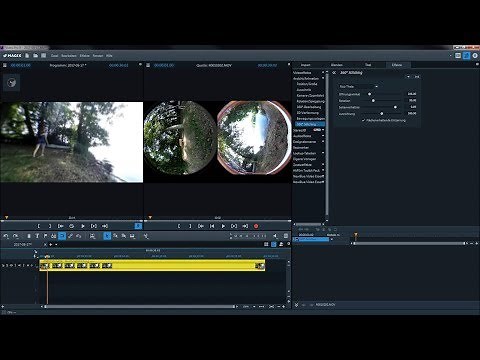Set out-point in program monitor
Image resolution: width=480 pixels, height=360 pixels.
tap(50, 226)
